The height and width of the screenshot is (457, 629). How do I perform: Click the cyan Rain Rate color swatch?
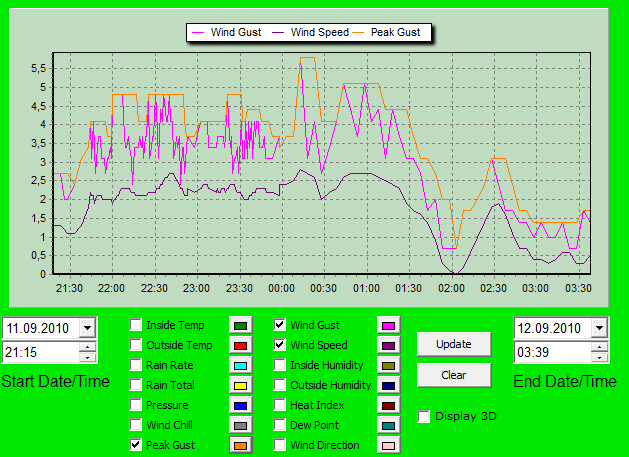point(239,365)
